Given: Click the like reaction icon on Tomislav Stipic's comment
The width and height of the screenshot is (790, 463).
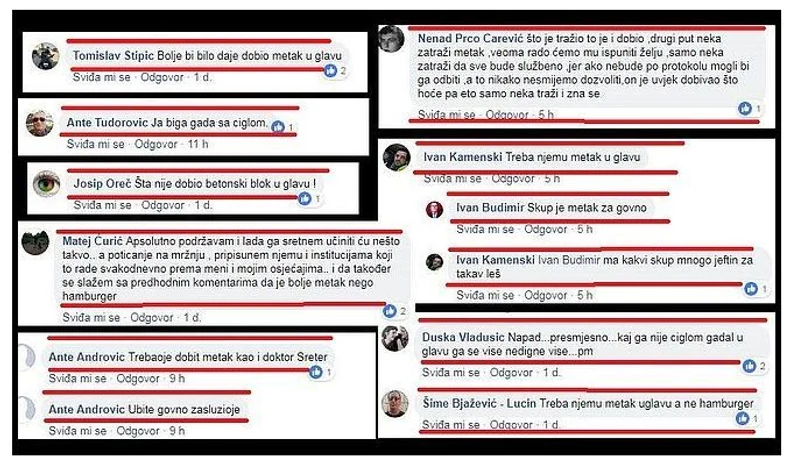Looking at the screenshot, I should [331, 71].
